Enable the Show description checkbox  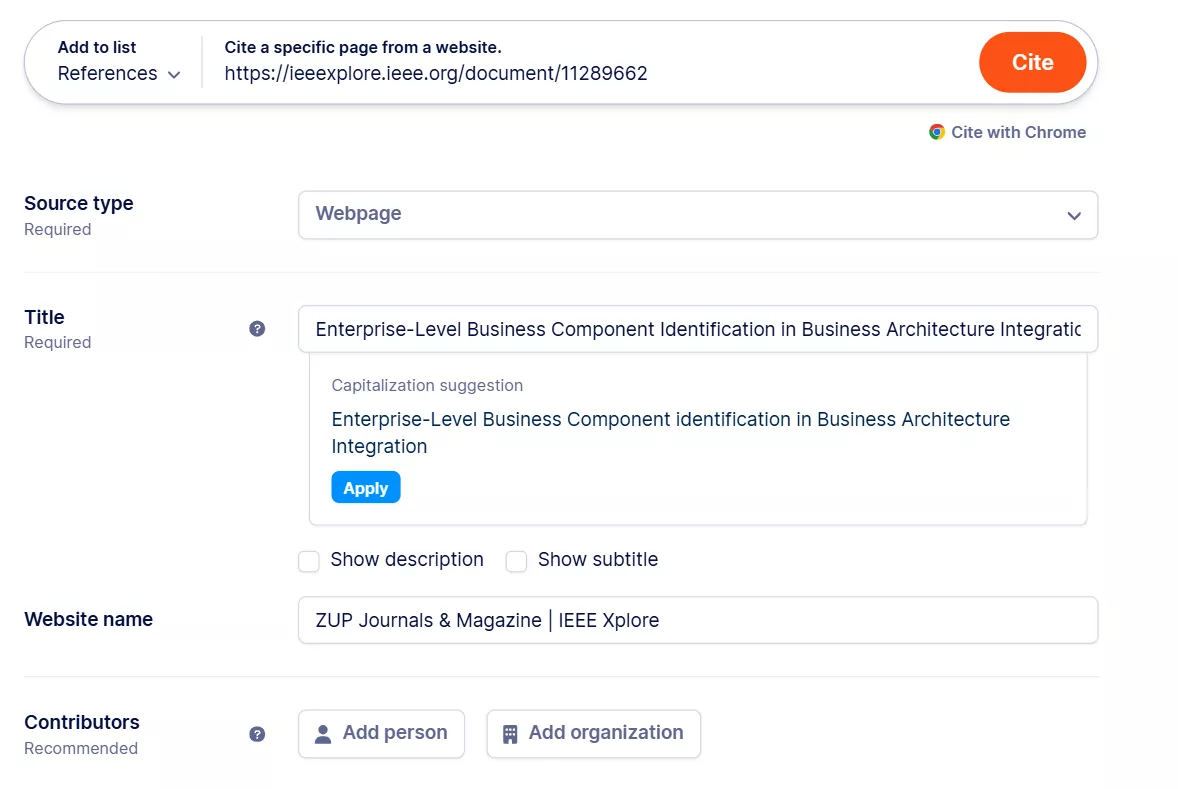coord(309,561)
